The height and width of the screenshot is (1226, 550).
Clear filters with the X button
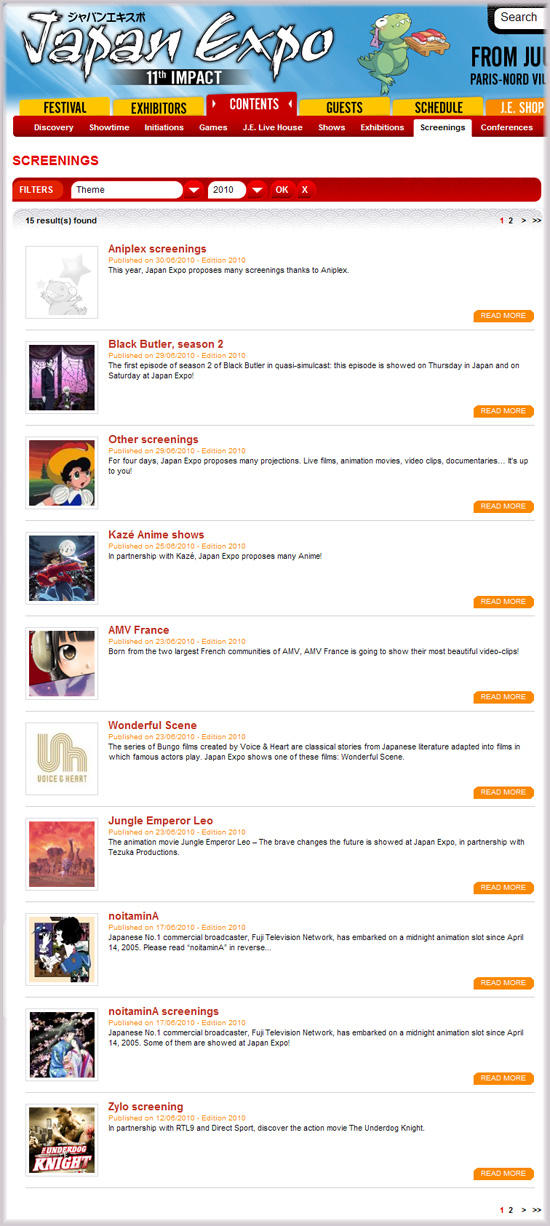coord(305,190)
